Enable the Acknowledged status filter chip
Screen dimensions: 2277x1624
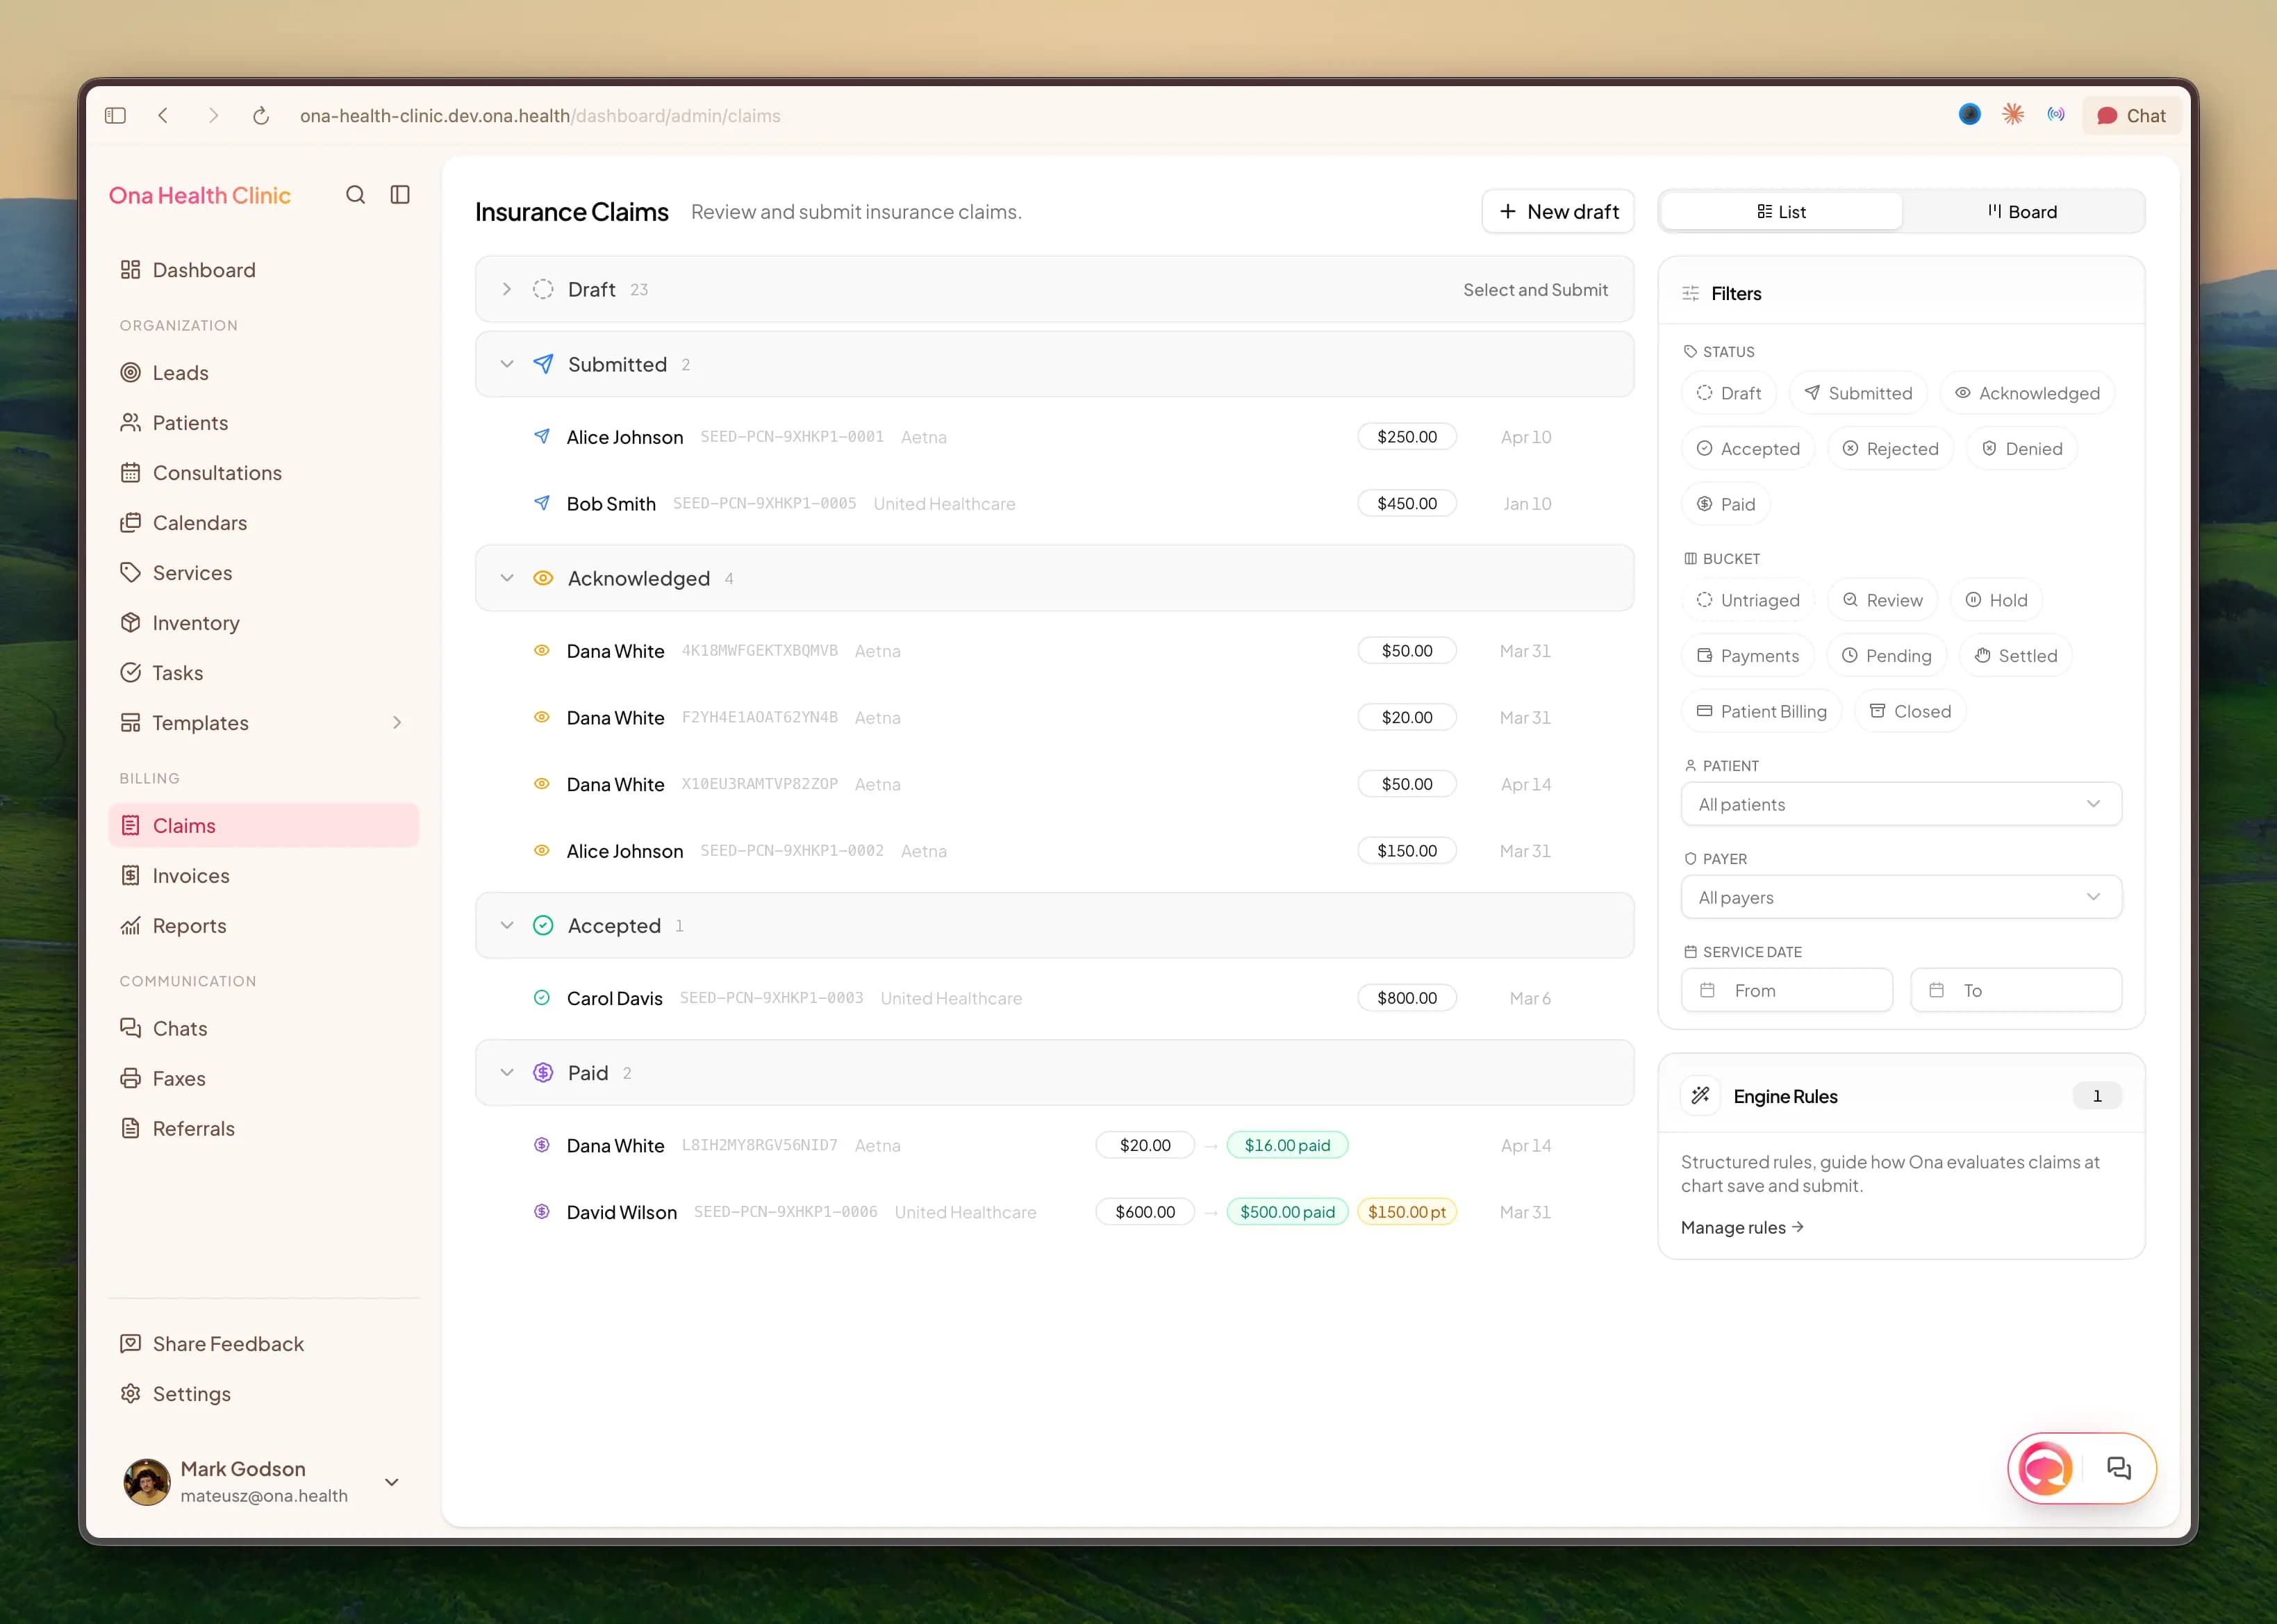pyautogui.click(x=2027, y=393)
